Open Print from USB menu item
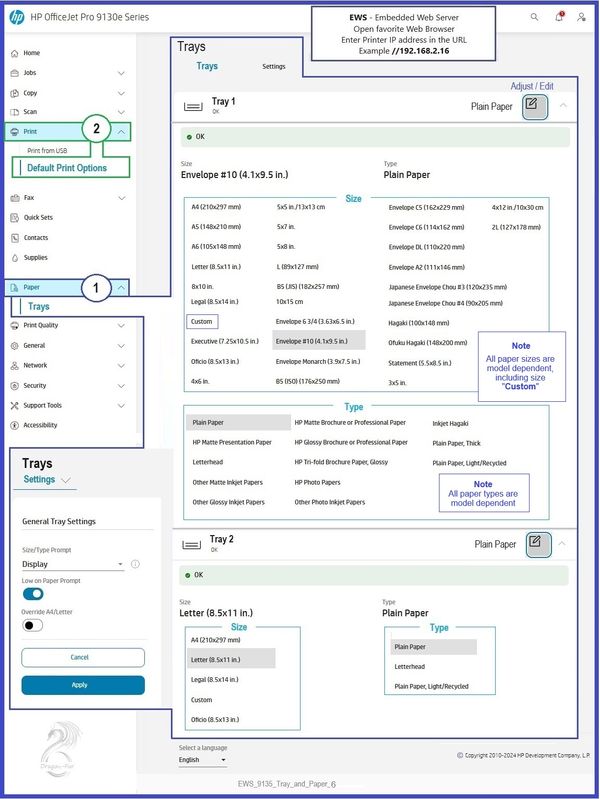600x799 pixels. [x=47, y=151]
